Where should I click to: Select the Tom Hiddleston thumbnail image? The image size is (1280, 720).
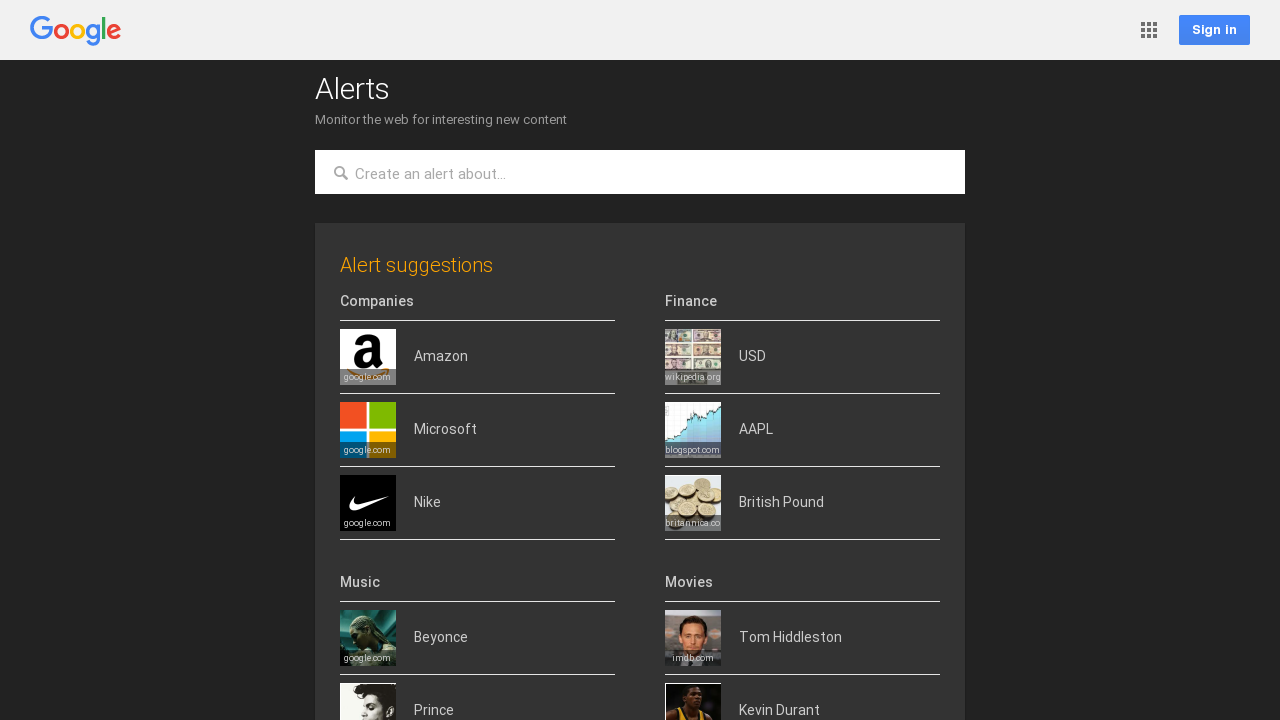693,638
